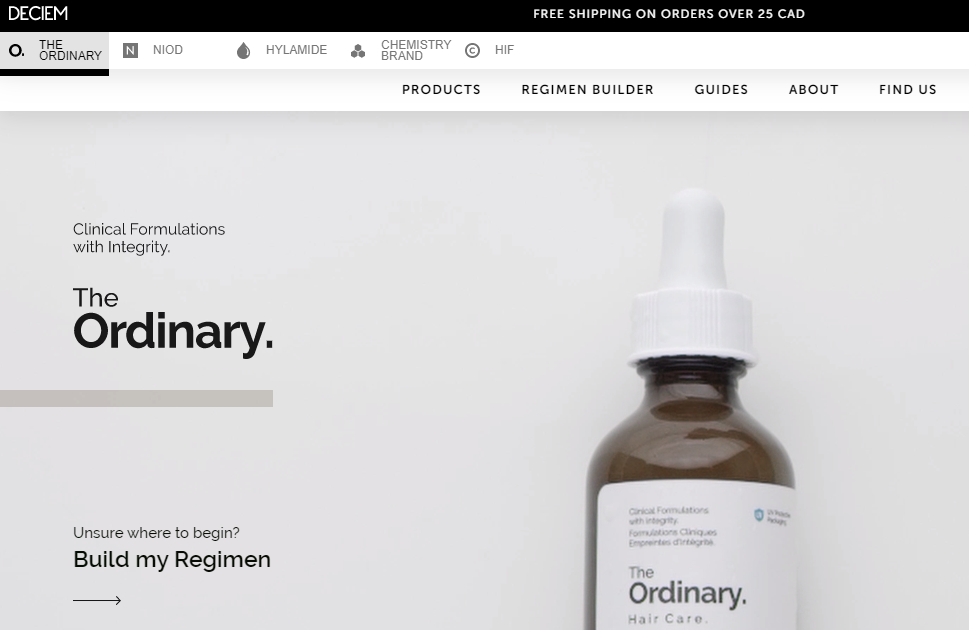The height and width of the screenshot is (630, 969).
Task: Click the DECIEM logo
Action: (38, 14)
